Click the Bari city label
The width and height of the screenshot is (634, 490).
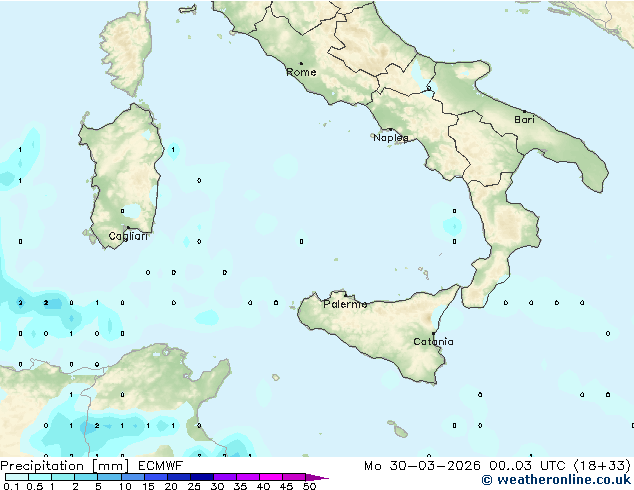[524, 120]
